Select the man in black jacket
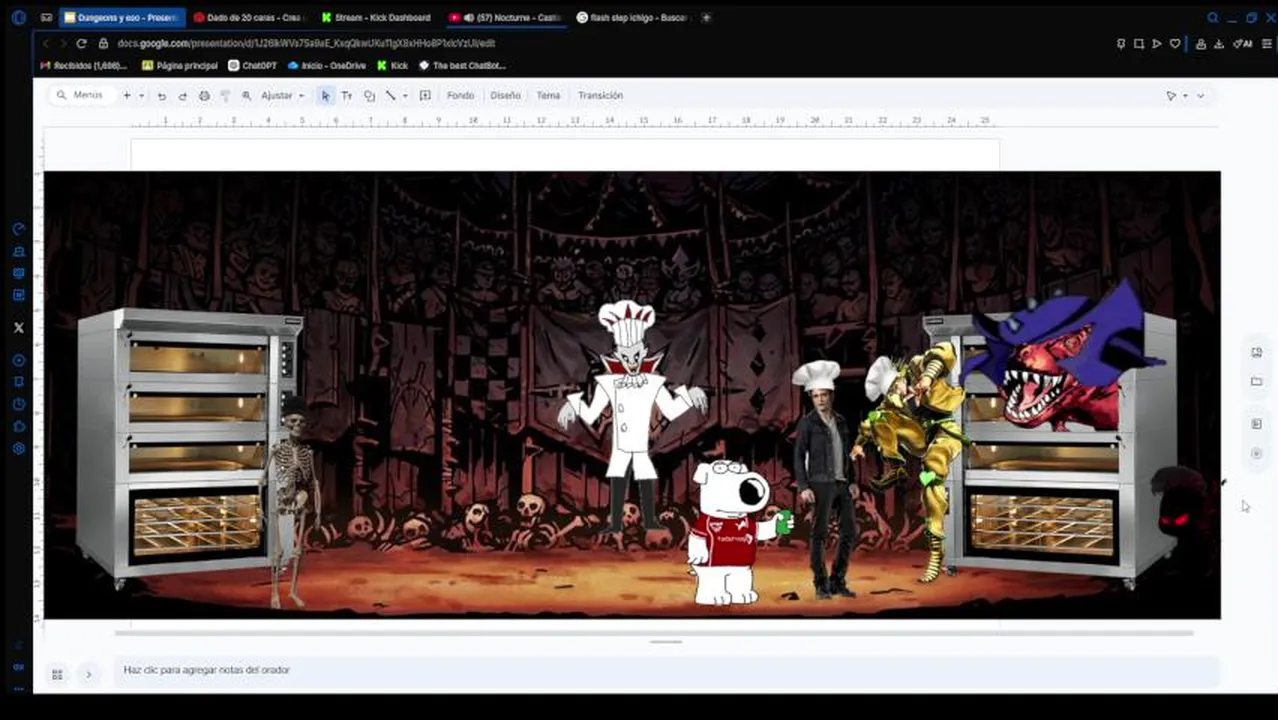Viewport: 1278px width, 720px height. coord(824,482)
